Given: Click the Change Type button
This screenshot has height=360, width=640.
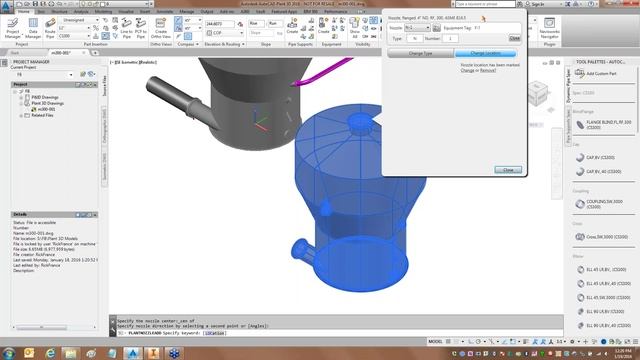Looking at the screenshot, I should click(420, 53).
